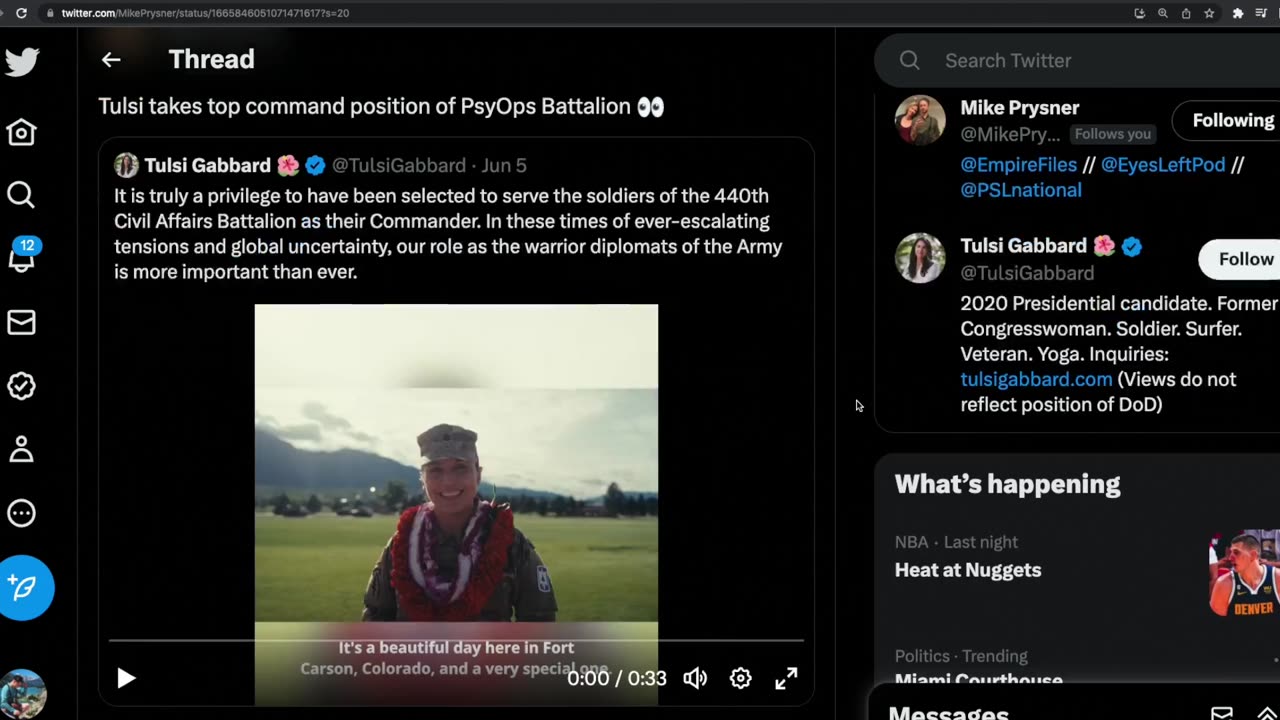Viewport: 1280px width, 720px height.
Task: Open the Home icon in sidebar
Action: coord(21,132)
